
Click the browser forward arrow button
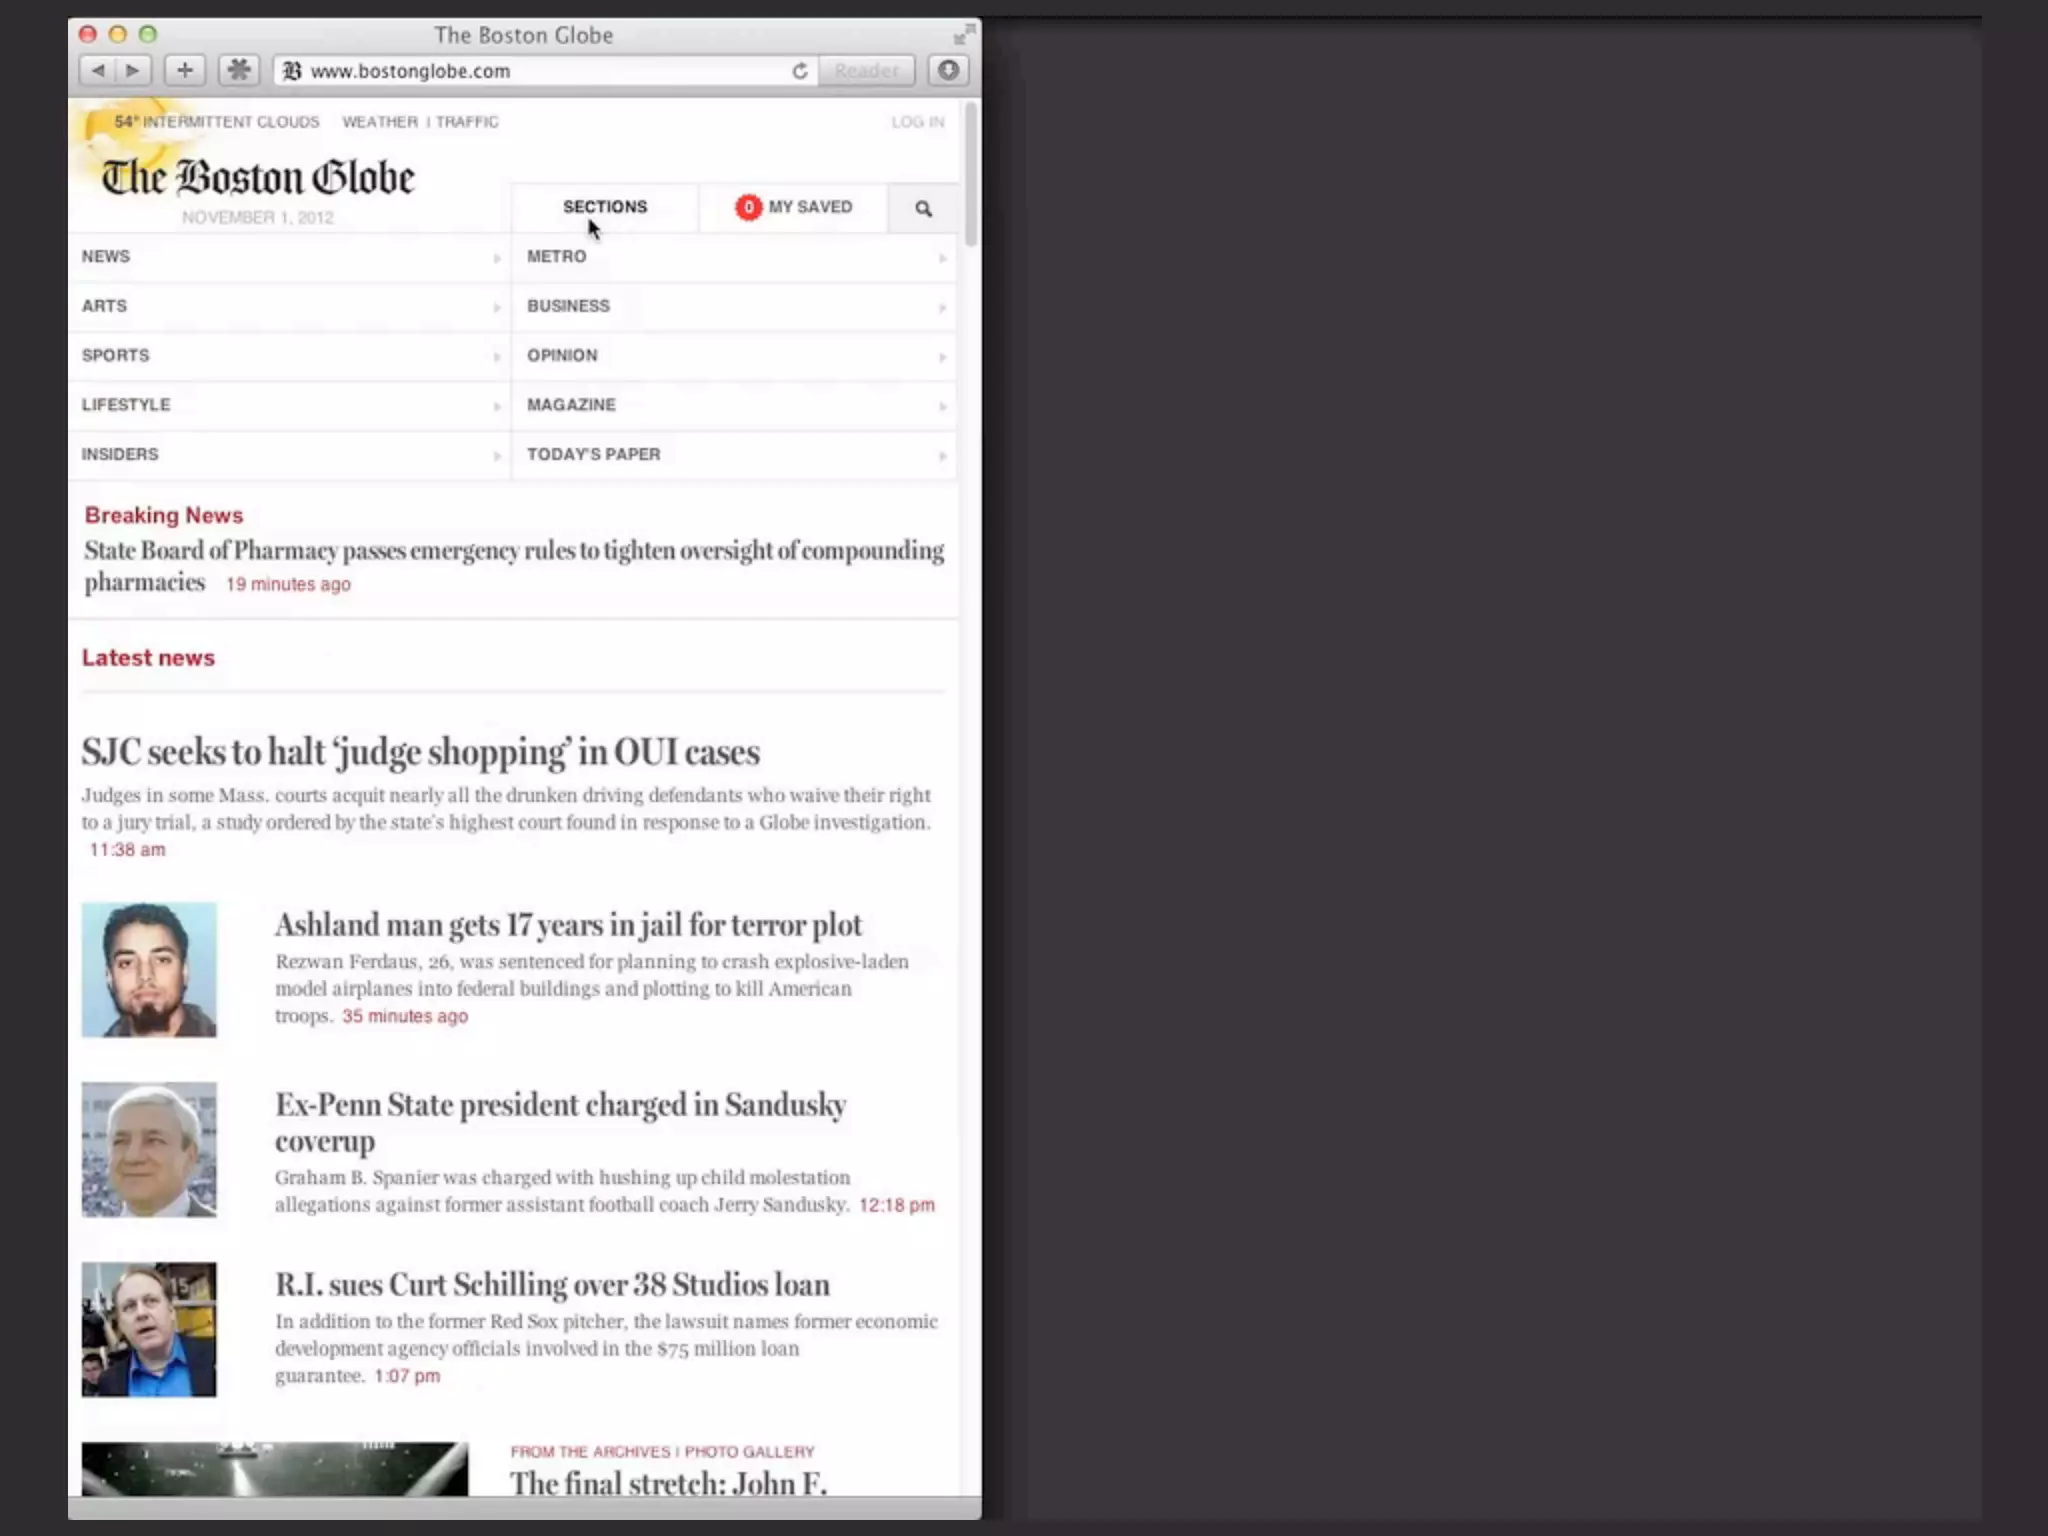click(x=133, y=70)
